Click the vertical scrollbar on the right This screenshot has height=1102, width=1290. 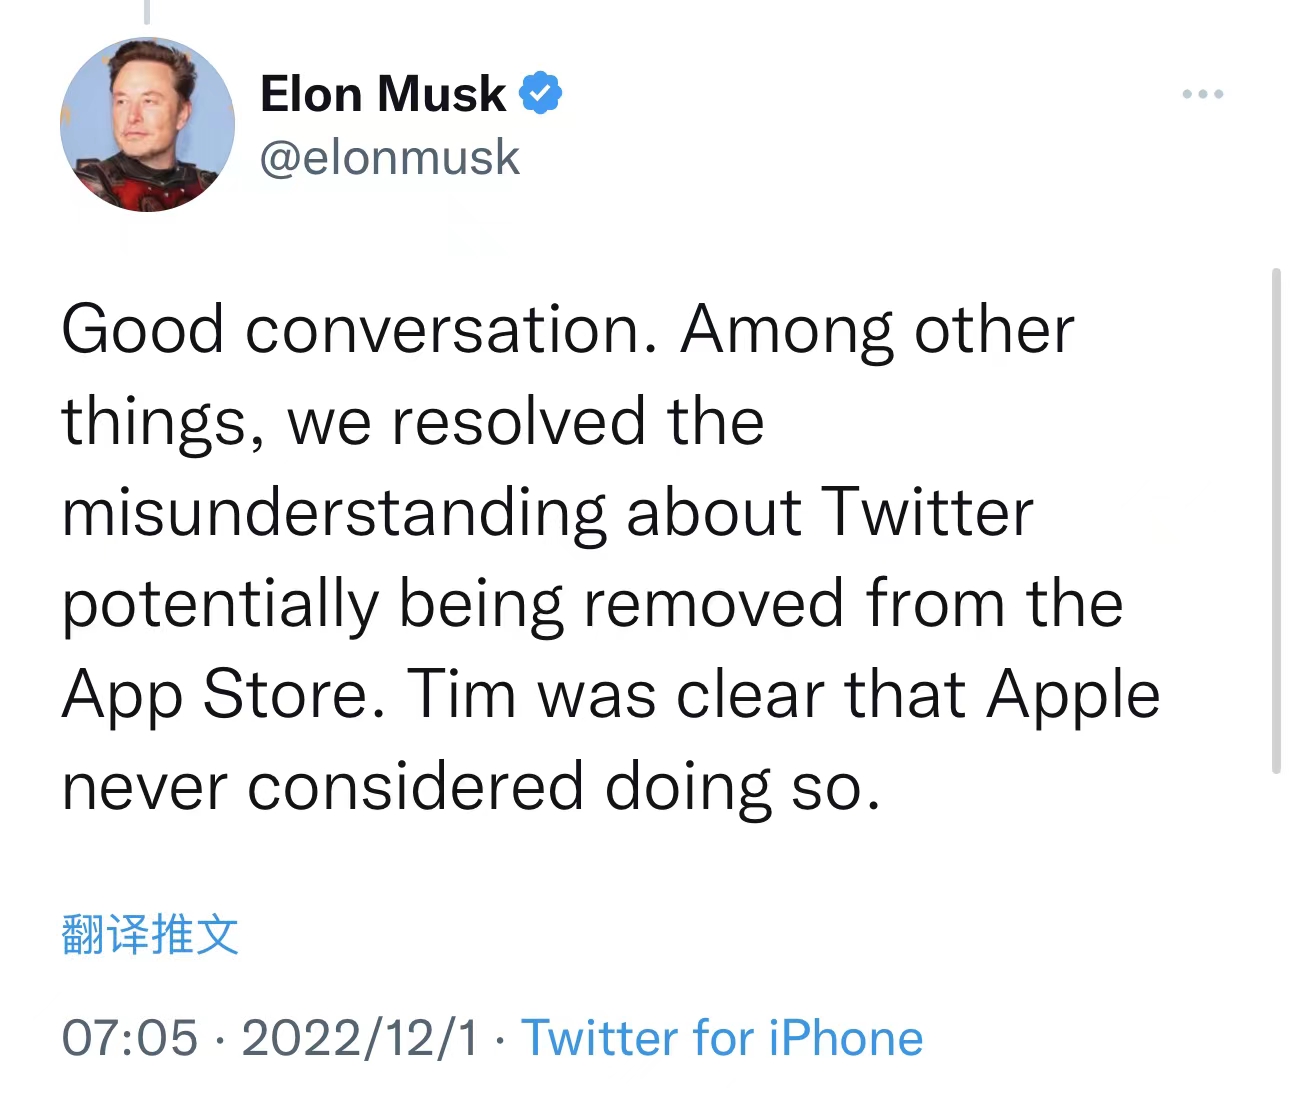click(x=1276, y=520)
